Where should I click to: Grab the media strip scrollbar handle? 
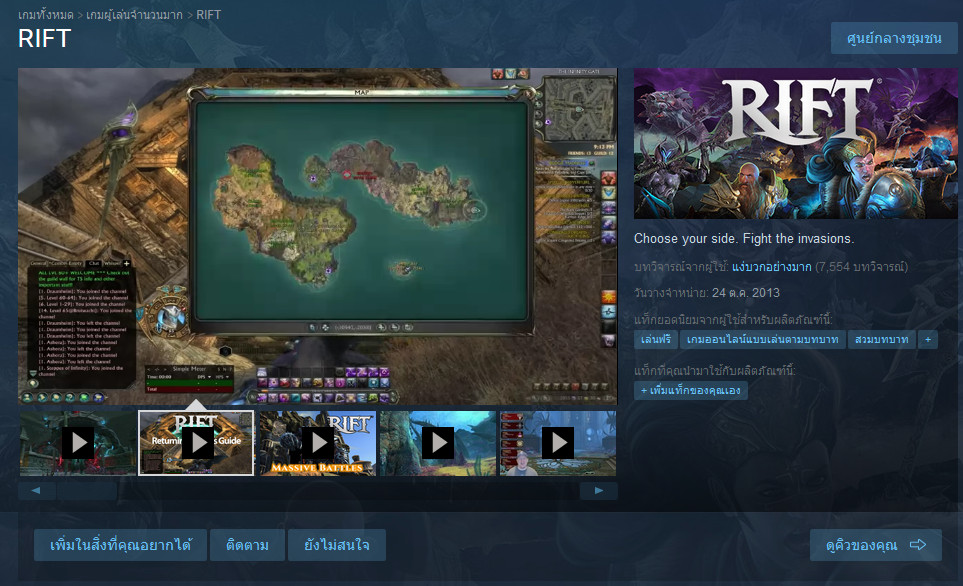[x=87, y=490]
